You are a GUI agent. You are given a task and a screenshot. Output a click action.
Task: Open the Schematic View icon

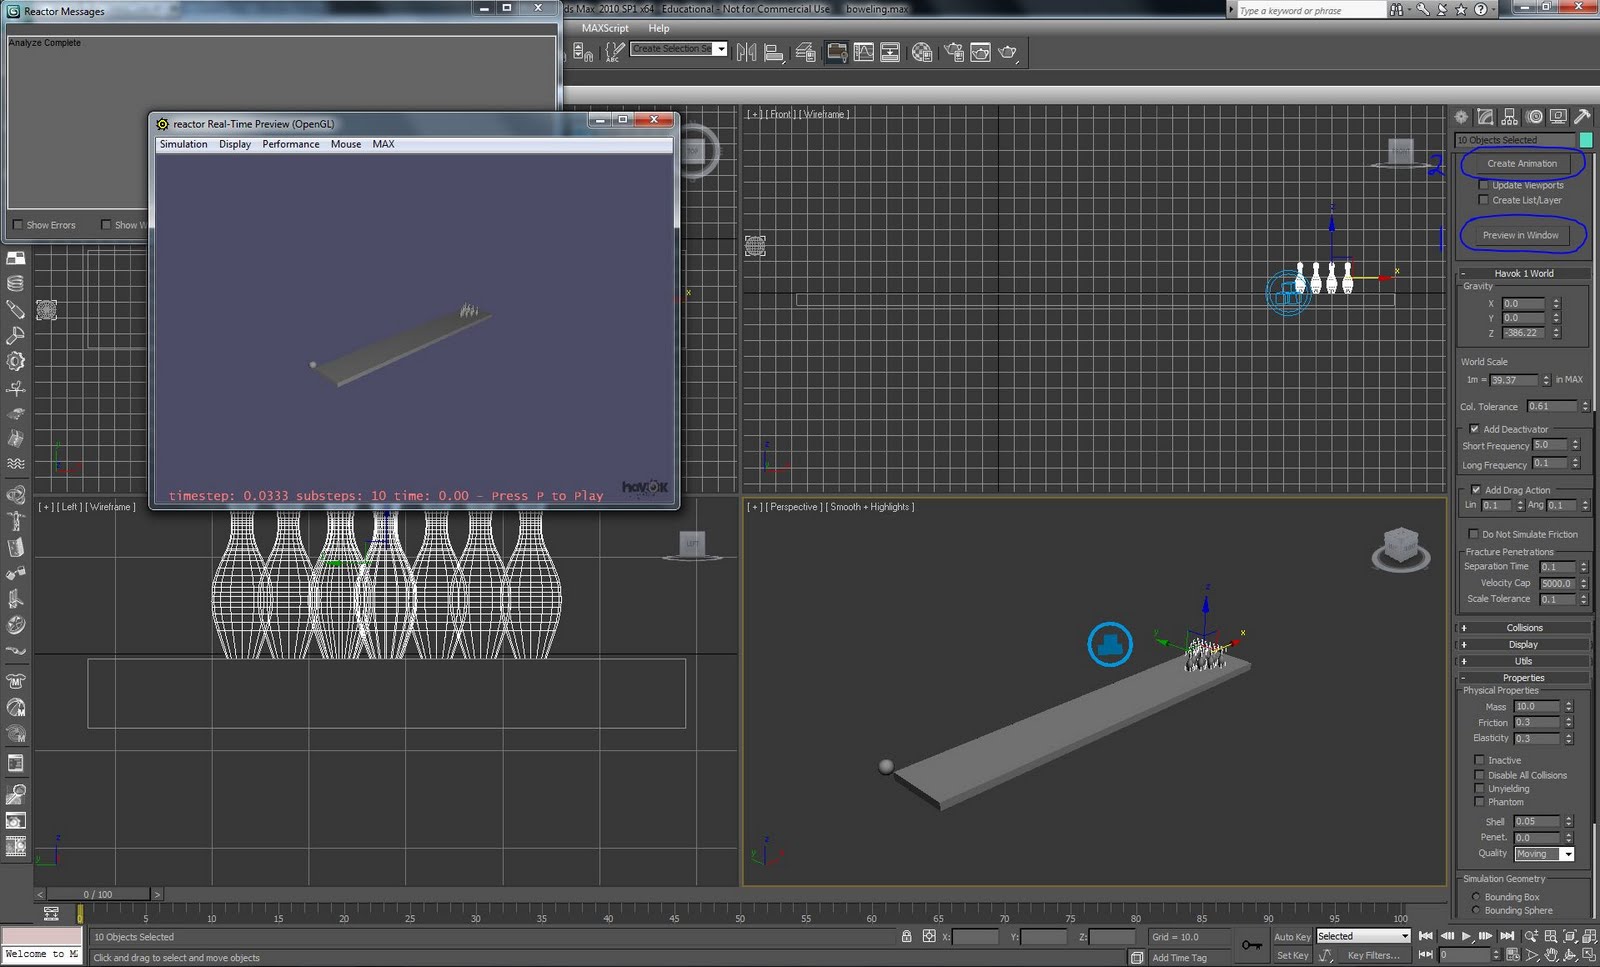pos(890,52)
